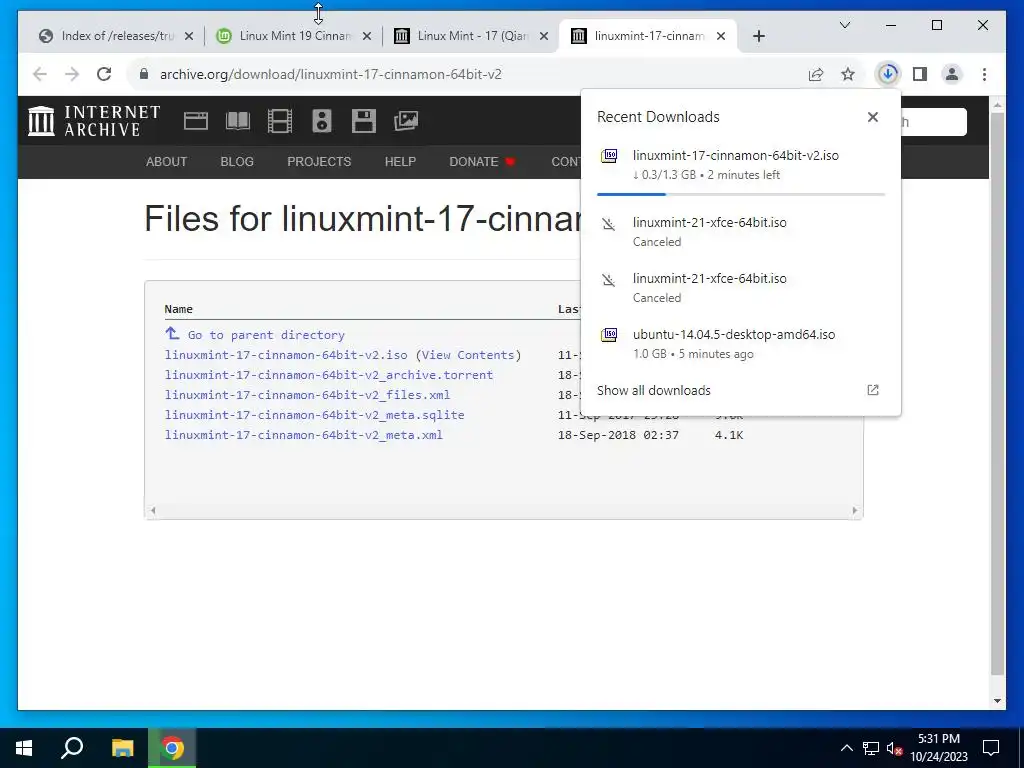The height and width of the screenshot is (768, 1024).
Task: Click the address bar URL
Action: (x=330, y=74)
